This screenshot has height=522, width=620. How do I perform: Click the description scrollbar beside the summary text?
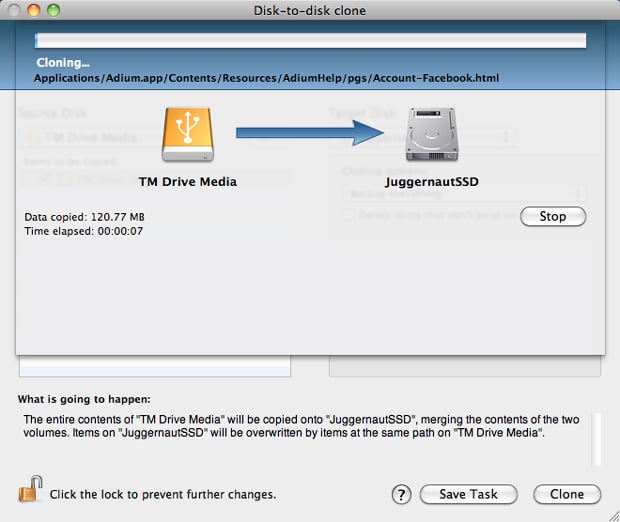tap(596, 439)
